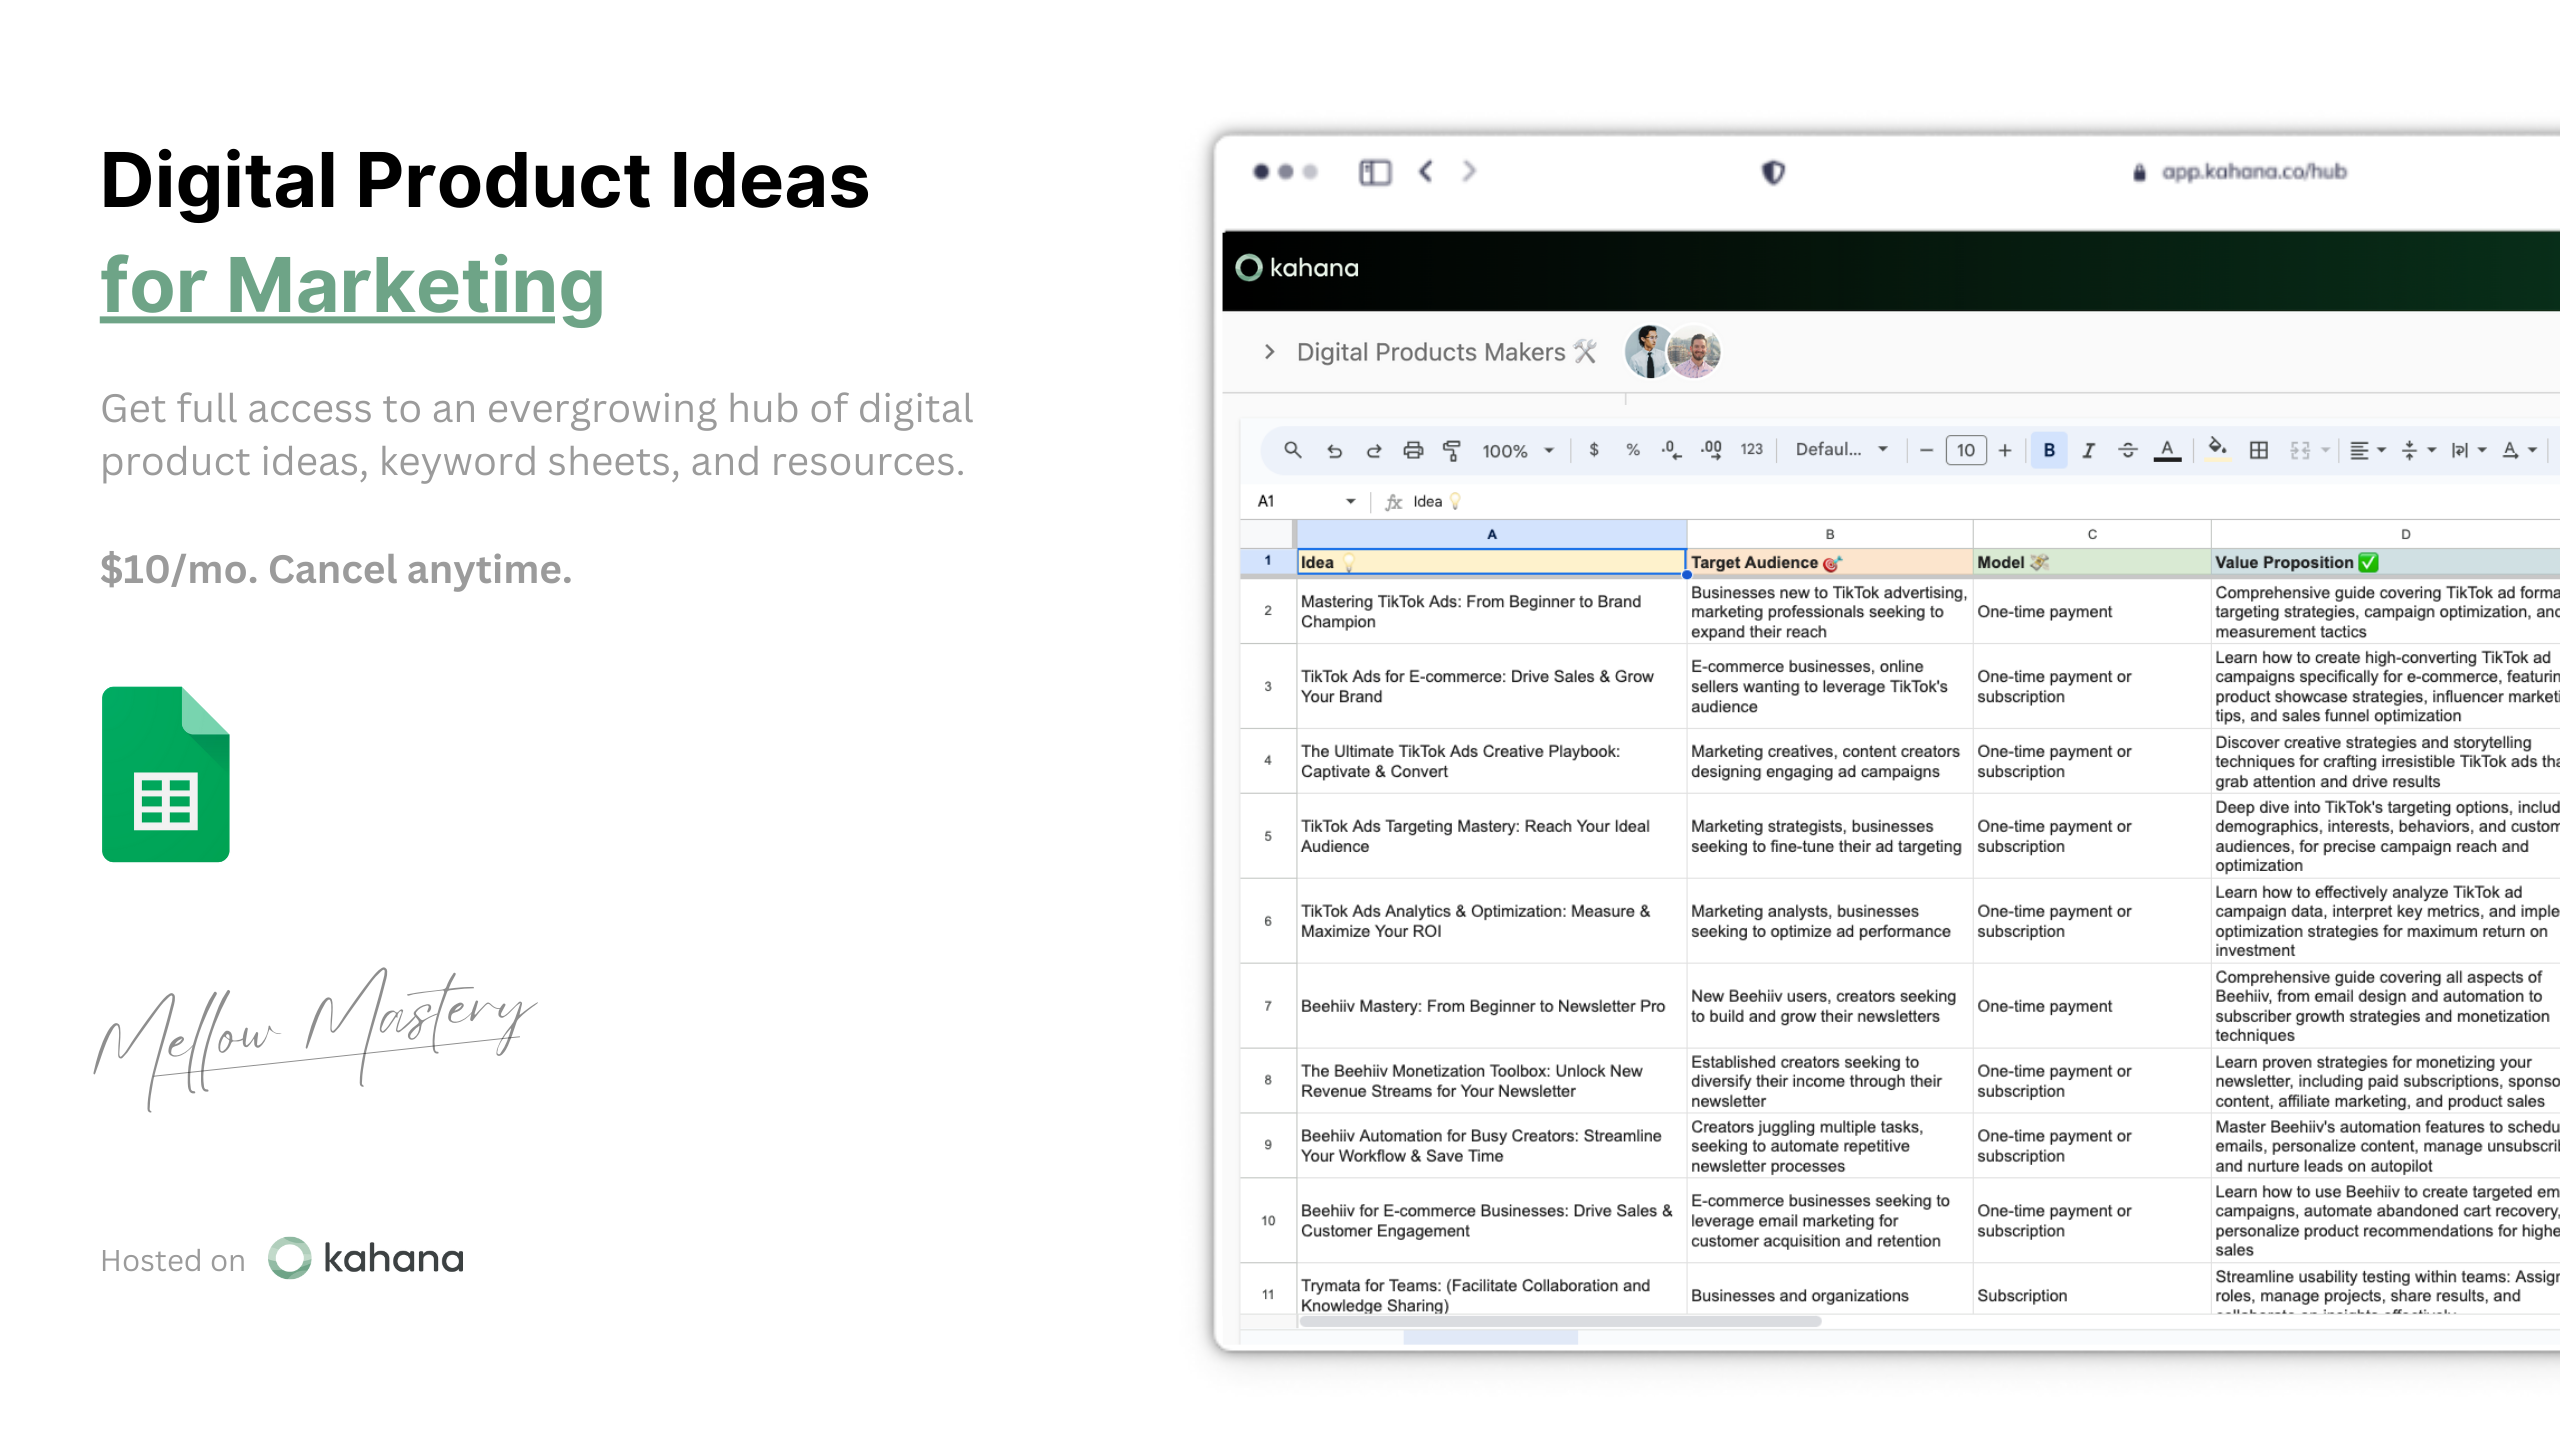
Task: Select column A header
Action: coord(1491,534)
